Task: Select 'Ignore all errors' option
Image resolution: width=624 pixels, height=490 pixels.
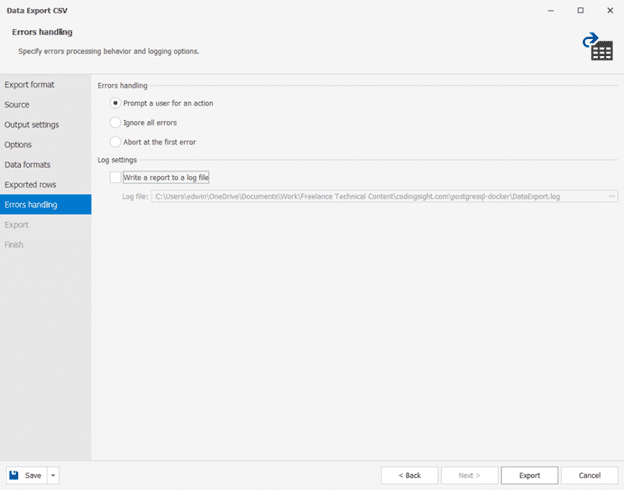Action: [116, 122]
